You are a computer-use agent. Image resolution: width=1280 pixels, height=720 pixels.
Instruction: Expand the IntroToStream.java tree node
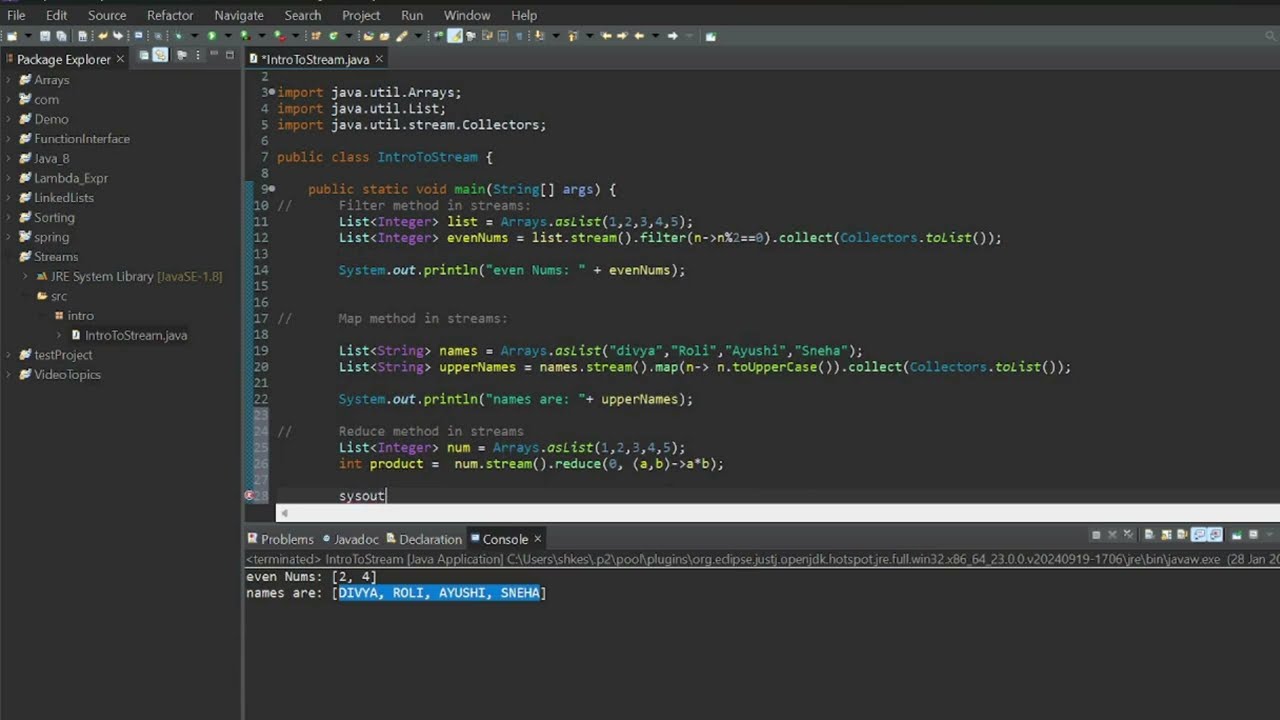59,335
